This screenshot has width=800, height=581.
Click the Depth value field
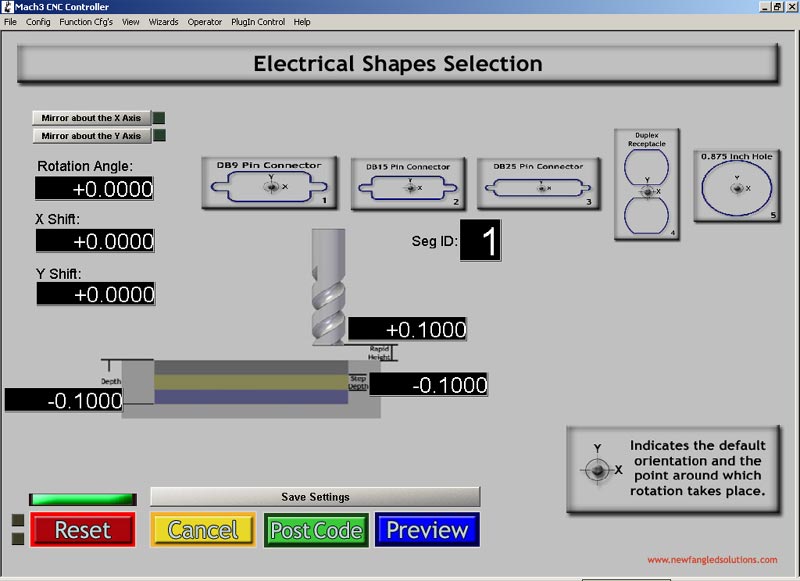[64, 400]
